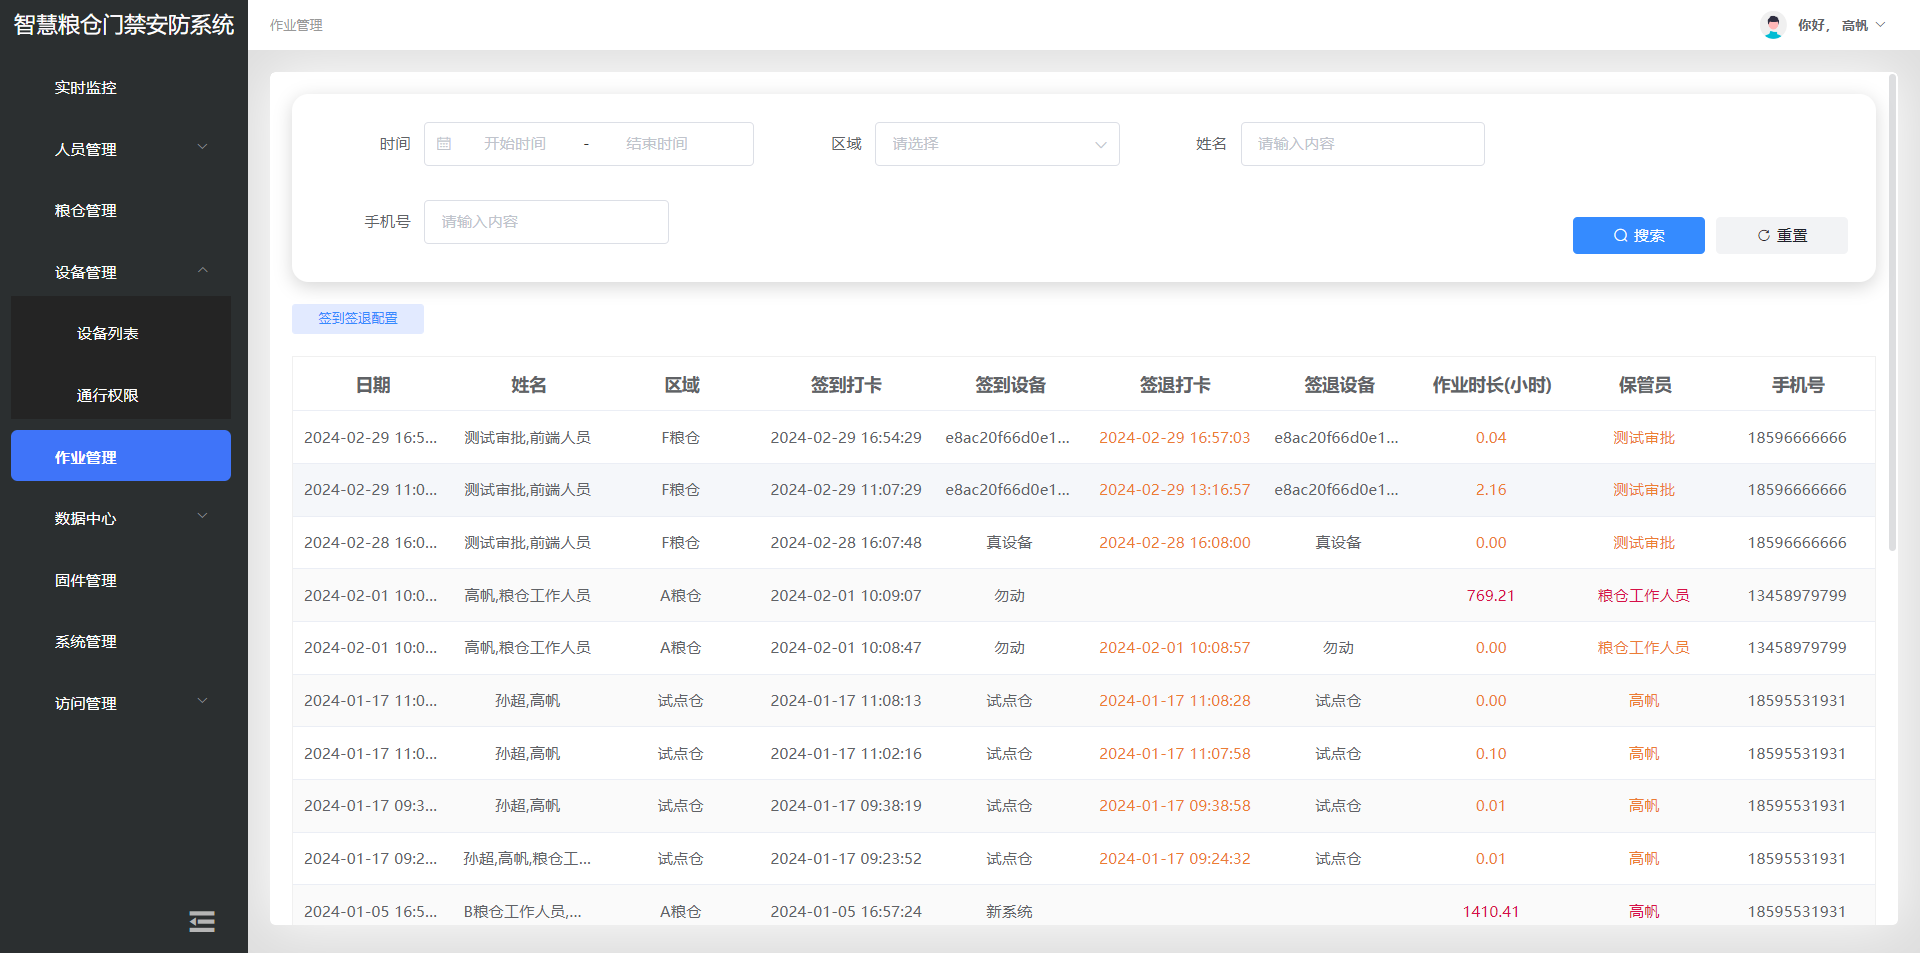The height and width of the screenshot is (953, 1920).
Task: Collapse the 设备管理 submenu chevron
Action: pos(203,270)
